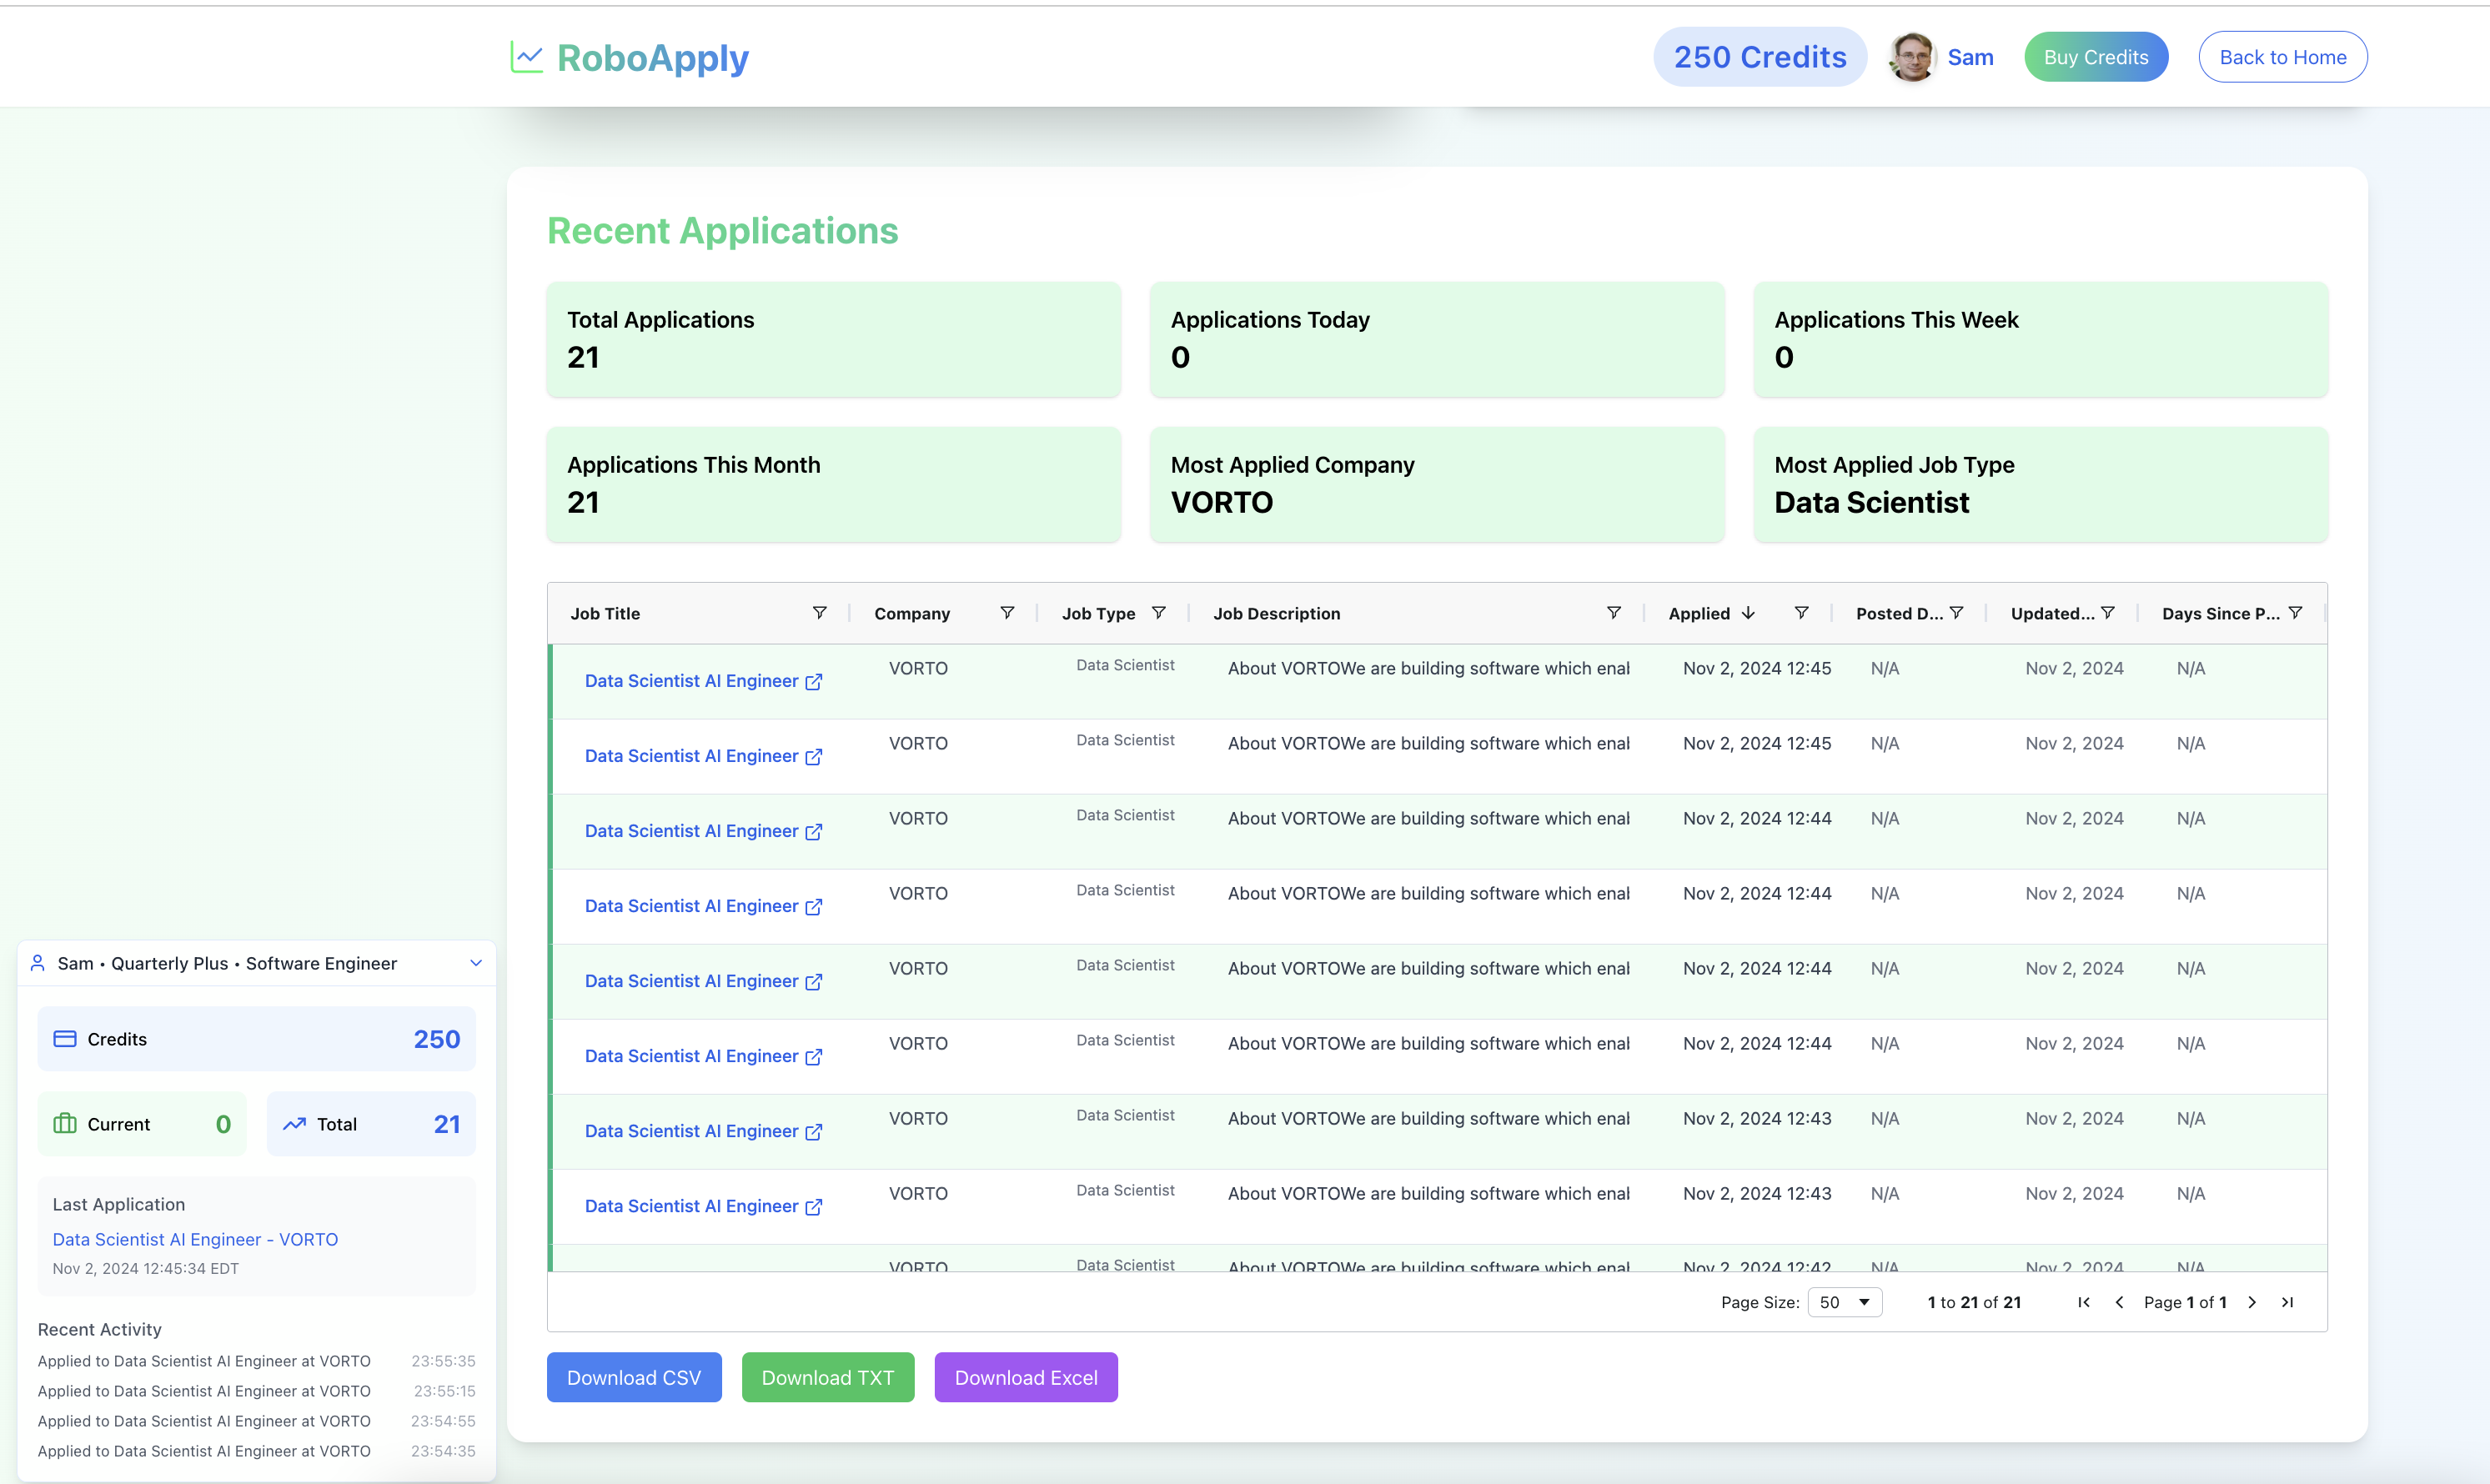Click next page chevron in pagination
Image resolution: width=2490 pixels, height=1484 pixels.
(x=2252, y=1302)
